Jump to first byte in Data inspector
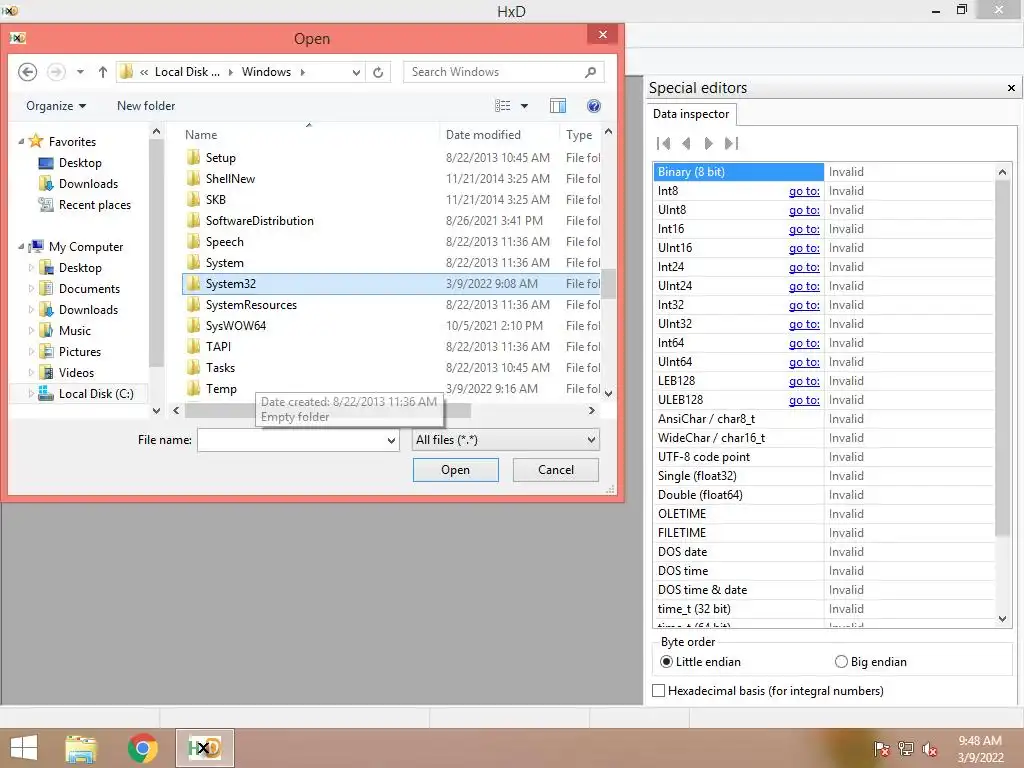 click(x=664, y=143)
